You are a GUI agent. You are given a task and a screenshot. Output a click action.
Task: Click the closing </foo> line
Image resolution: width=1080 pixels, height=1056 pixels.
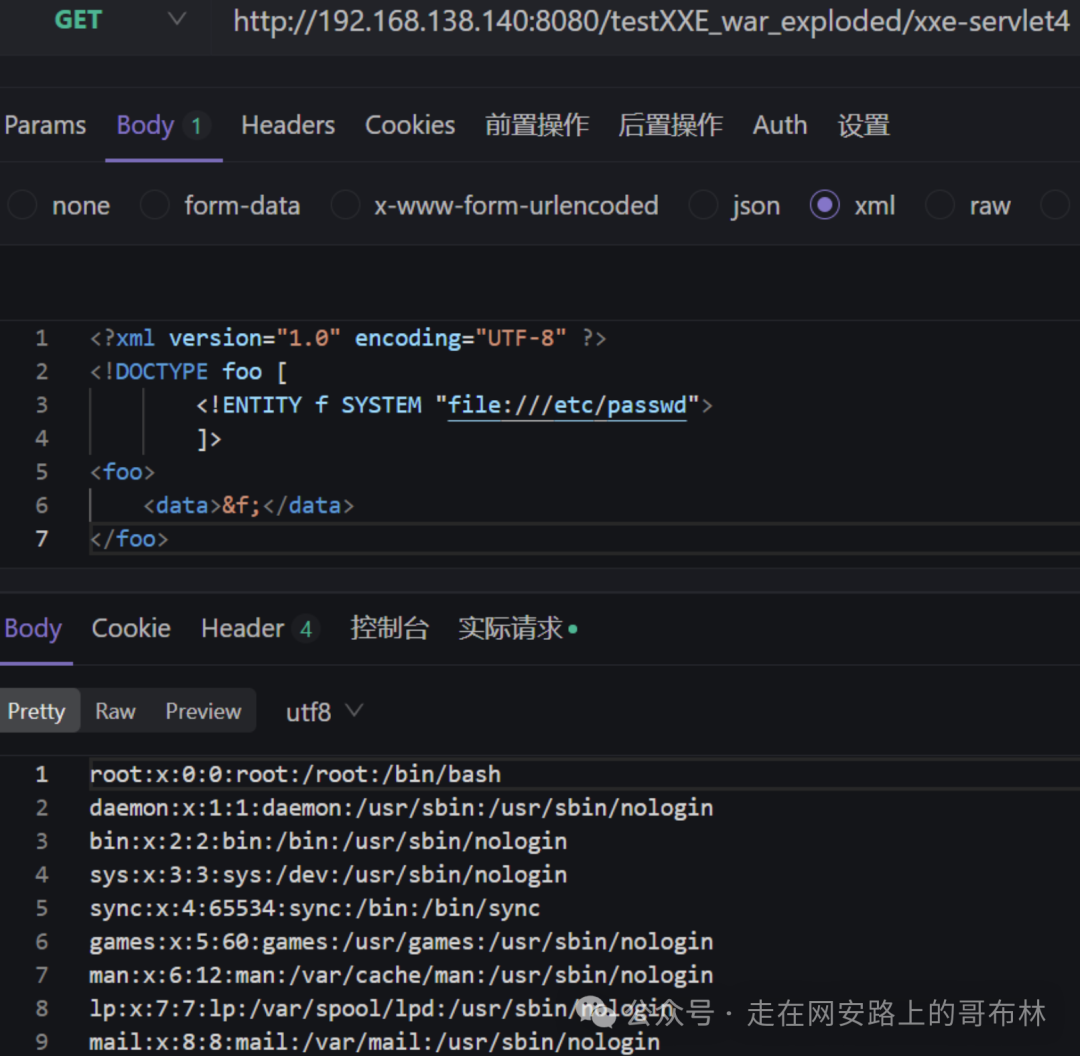click(129, 539)
